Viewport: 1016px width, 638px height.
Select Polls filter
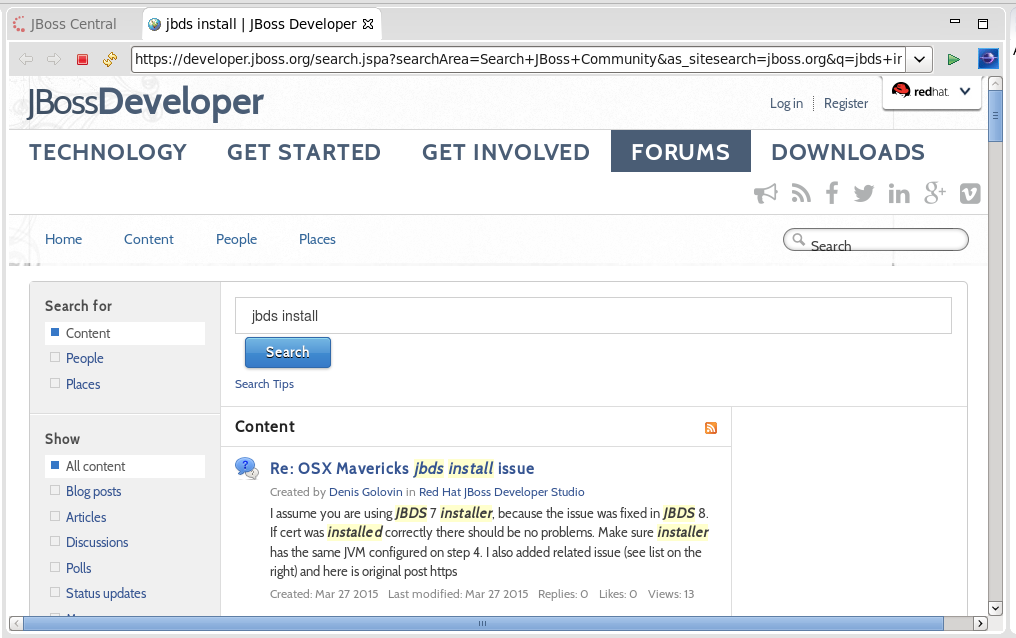78,568
